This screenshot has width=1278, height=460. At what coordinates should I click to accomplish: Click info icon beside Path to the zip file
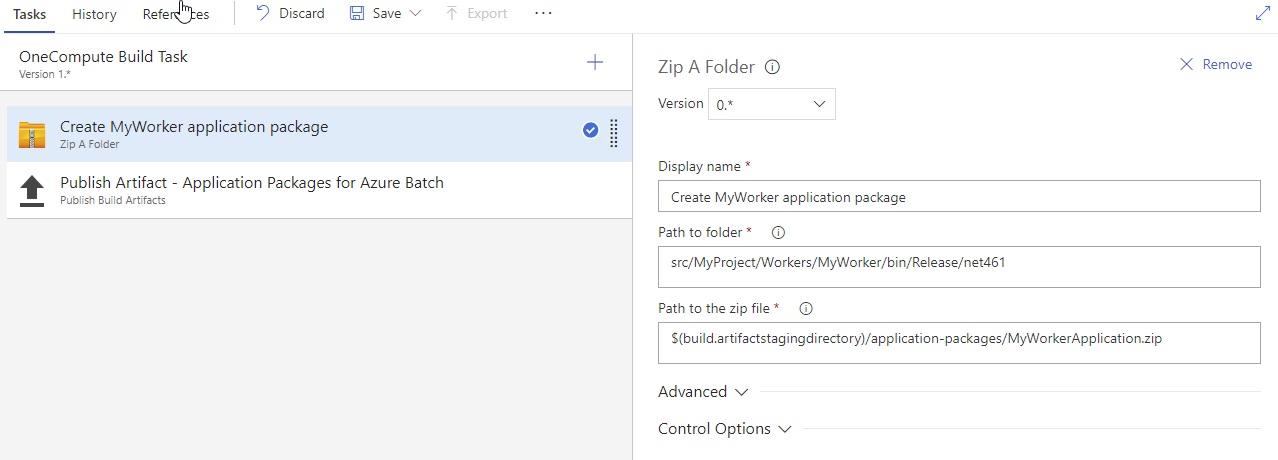pos(806,308)
